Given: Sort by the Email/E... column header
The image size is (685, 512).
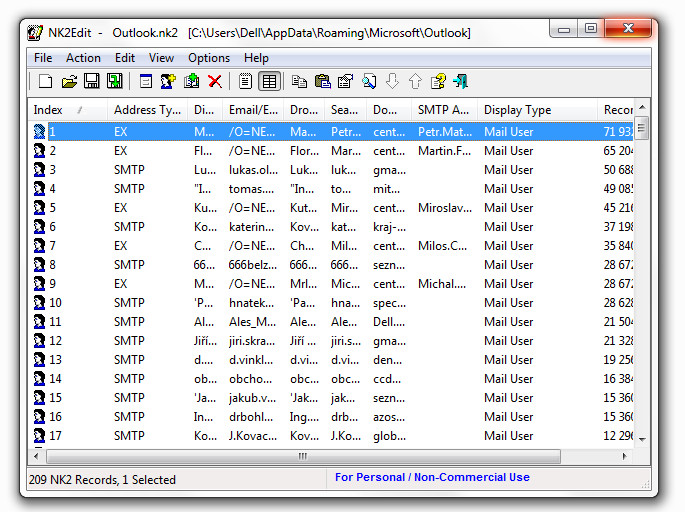Looking at the screenshot, I should coord(253,110).
